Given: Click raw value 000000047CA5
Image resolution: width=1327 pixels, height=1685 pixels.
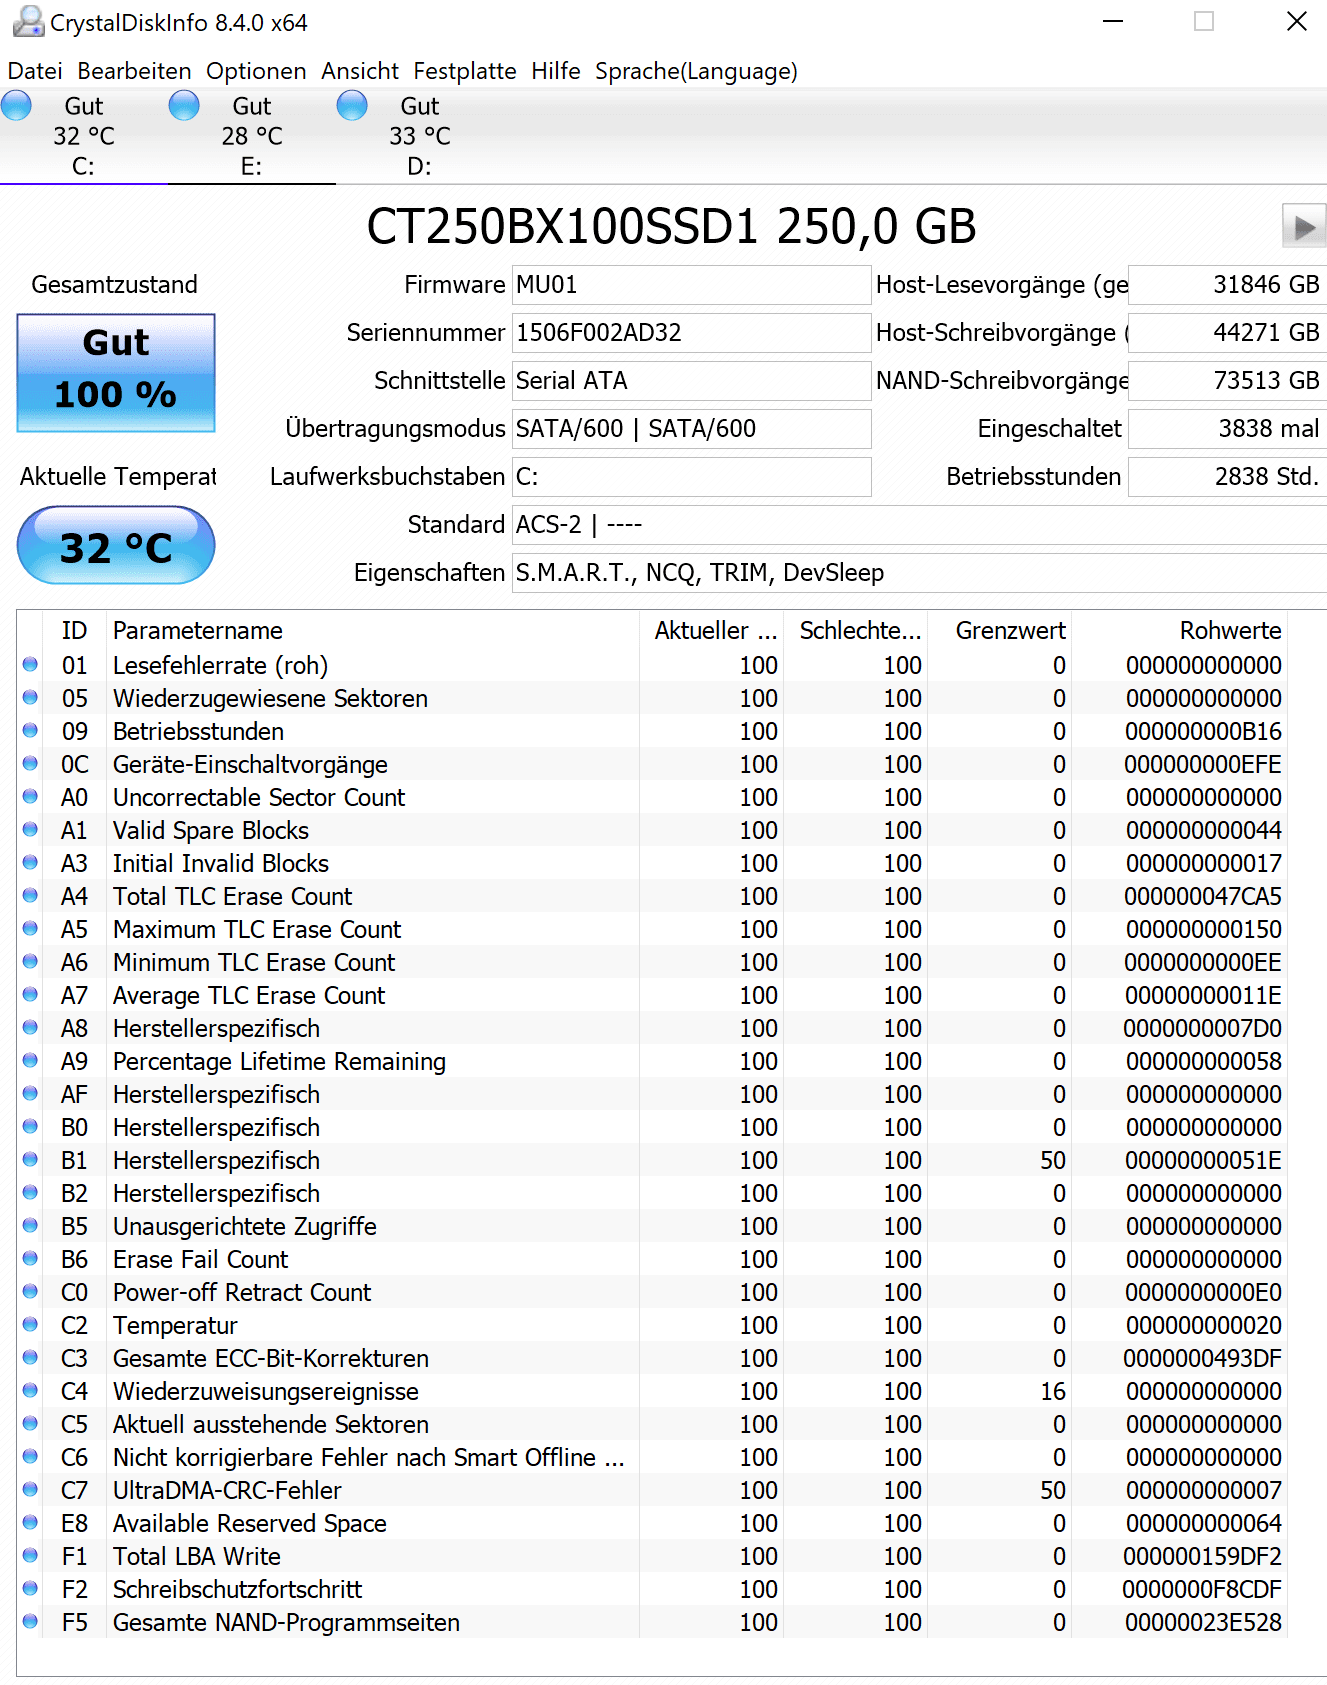Looking at the screenshot, I should 1203,896.
